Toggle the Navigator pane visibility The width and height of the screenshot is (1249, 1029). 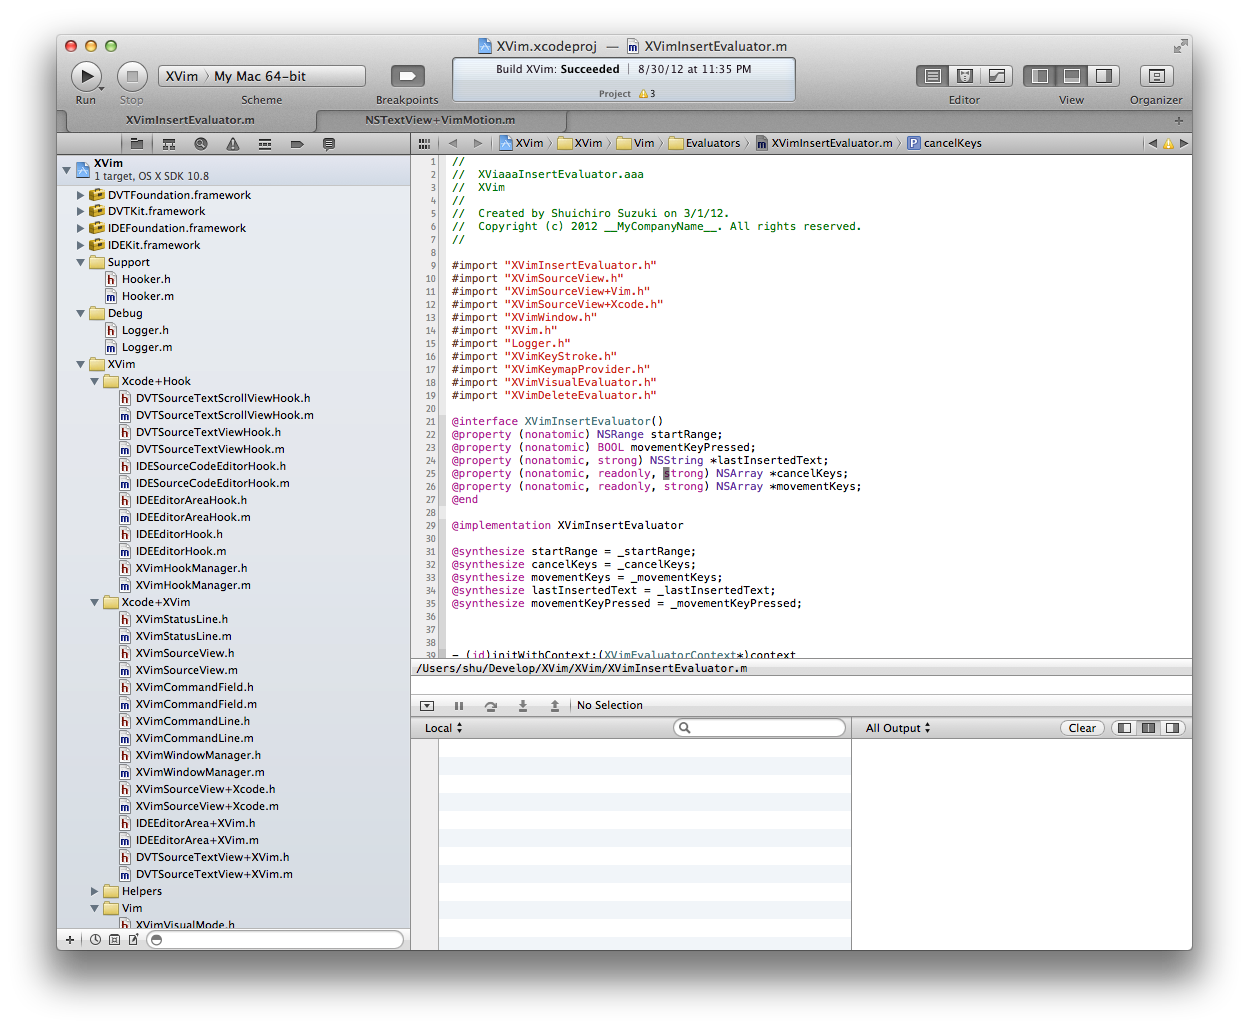click(1040, 76)
